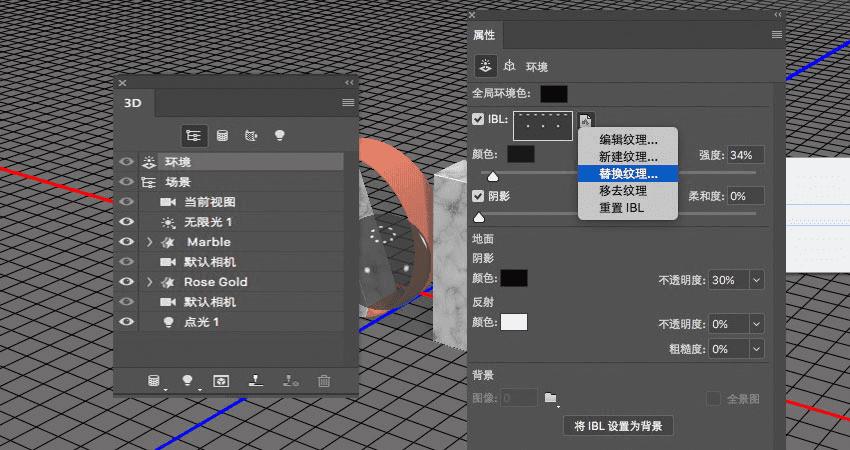Click the IBL texture file icon
The image size is (850, 450).
(x=586, y=121)
